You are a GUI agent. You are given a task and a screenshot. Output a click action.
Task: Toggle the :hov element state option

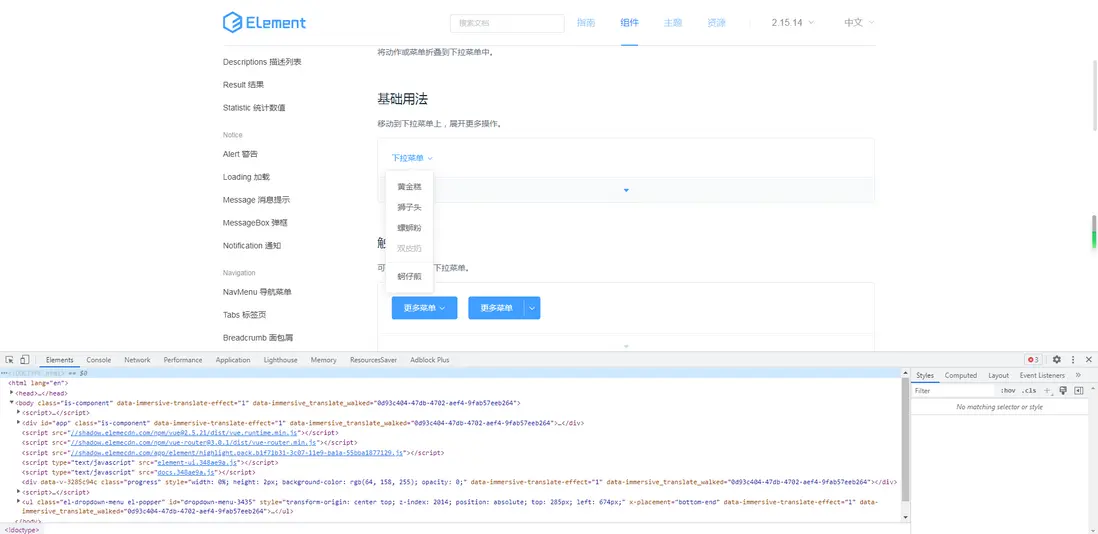(1008, 391)
